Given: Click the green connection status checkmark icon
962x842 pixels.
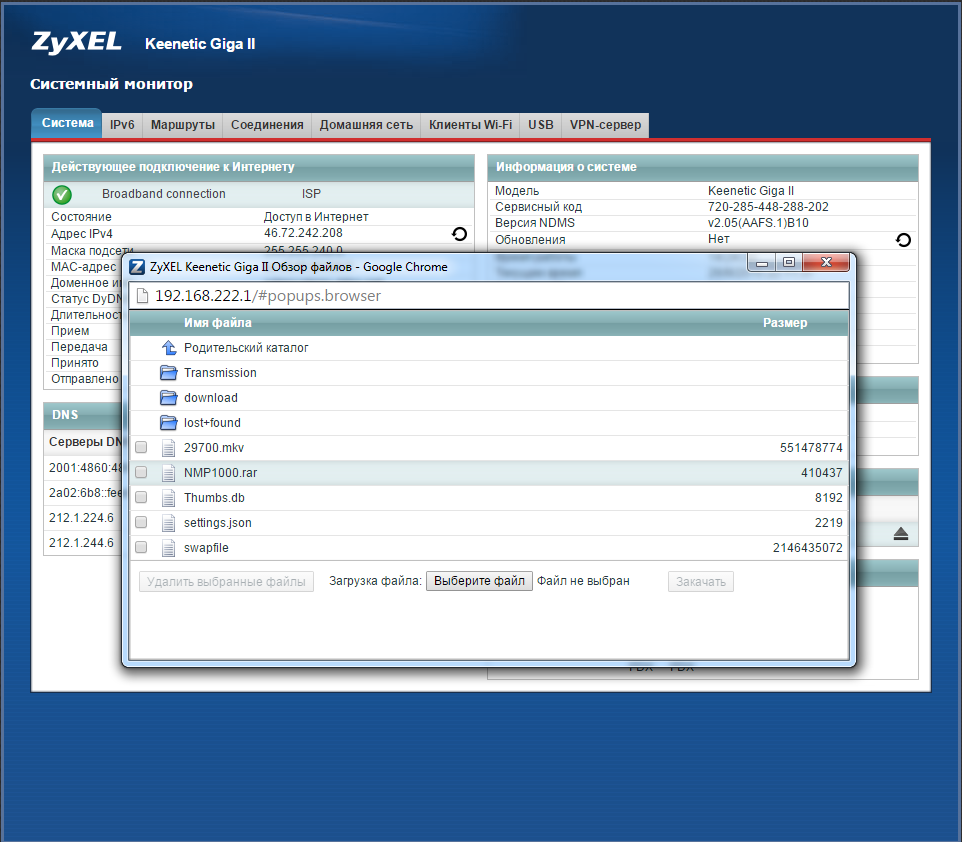Looking at the screenshot, I should tap(62, 194).
